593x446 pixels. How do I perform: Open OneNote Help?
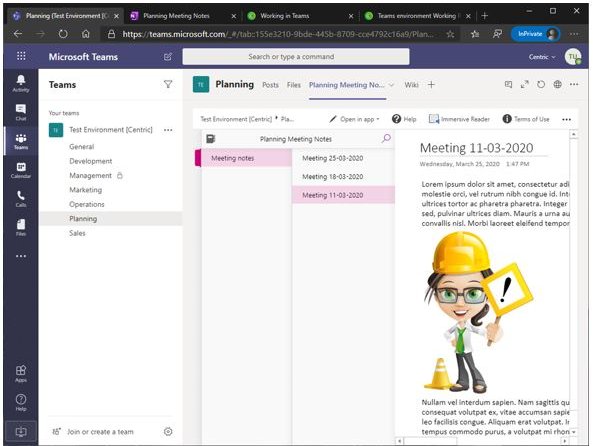point(404,119)
